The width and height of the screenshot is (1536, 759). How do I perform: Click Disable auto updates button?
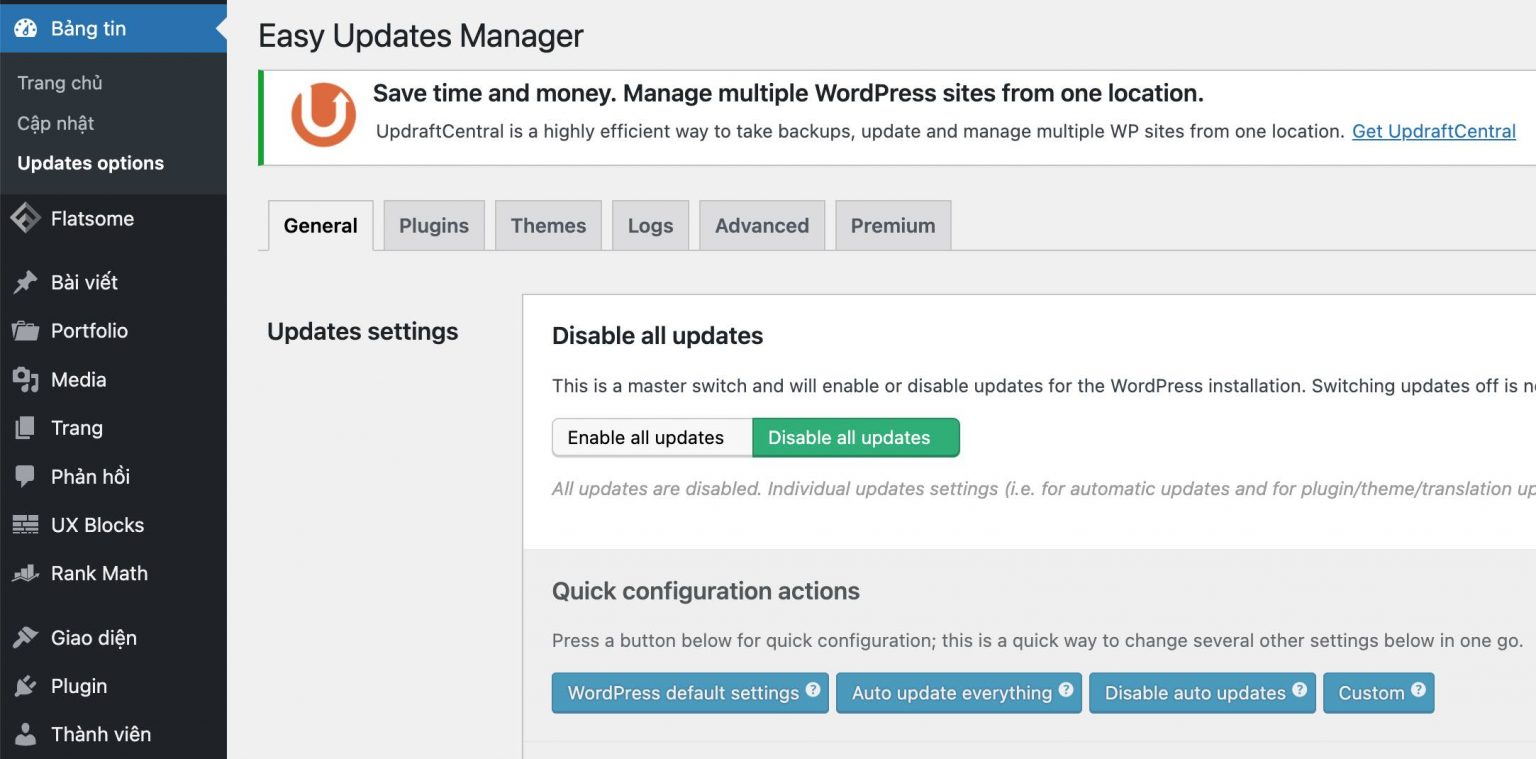tap(1202, 693)
